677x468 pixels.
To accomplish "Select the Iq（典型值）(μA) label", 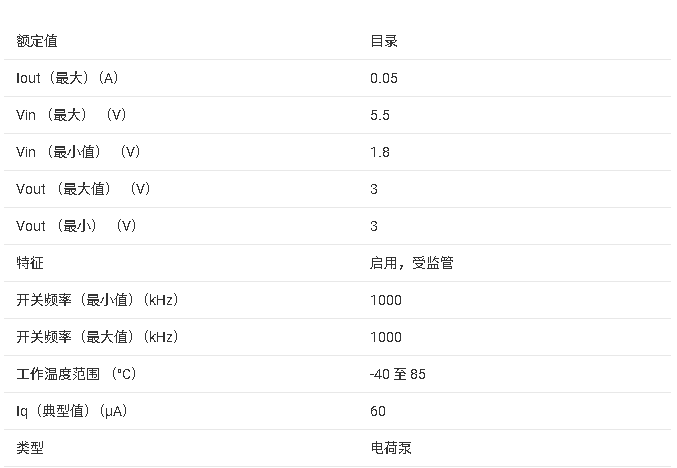I will [x=73, y=411].
